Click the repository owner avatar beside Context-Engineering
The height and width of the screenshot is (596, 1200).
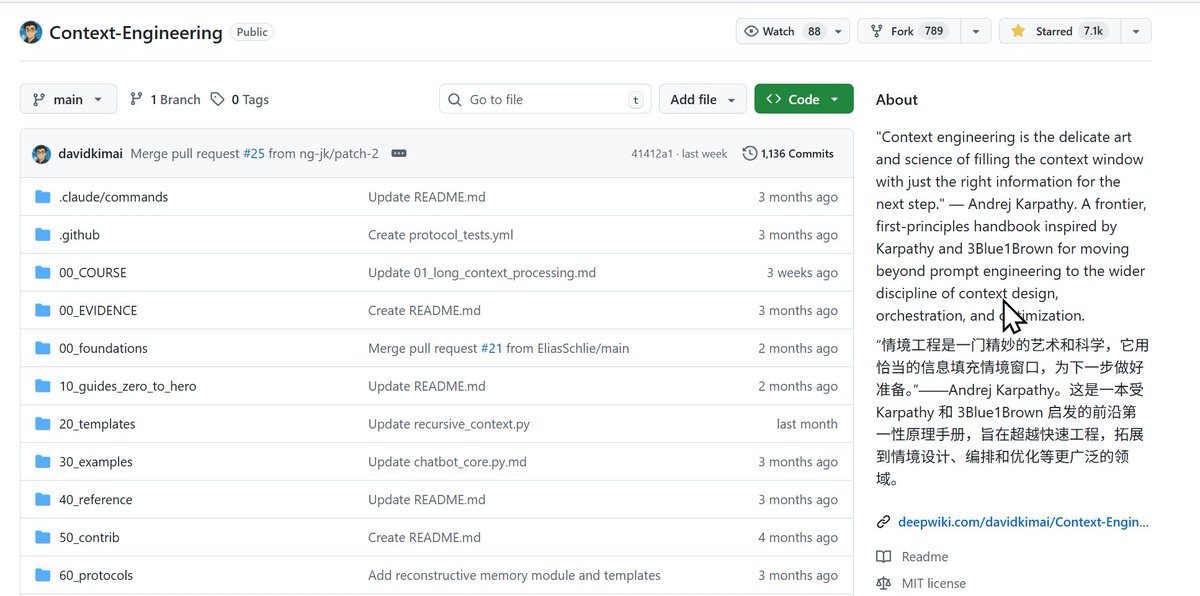click(31, 32)
